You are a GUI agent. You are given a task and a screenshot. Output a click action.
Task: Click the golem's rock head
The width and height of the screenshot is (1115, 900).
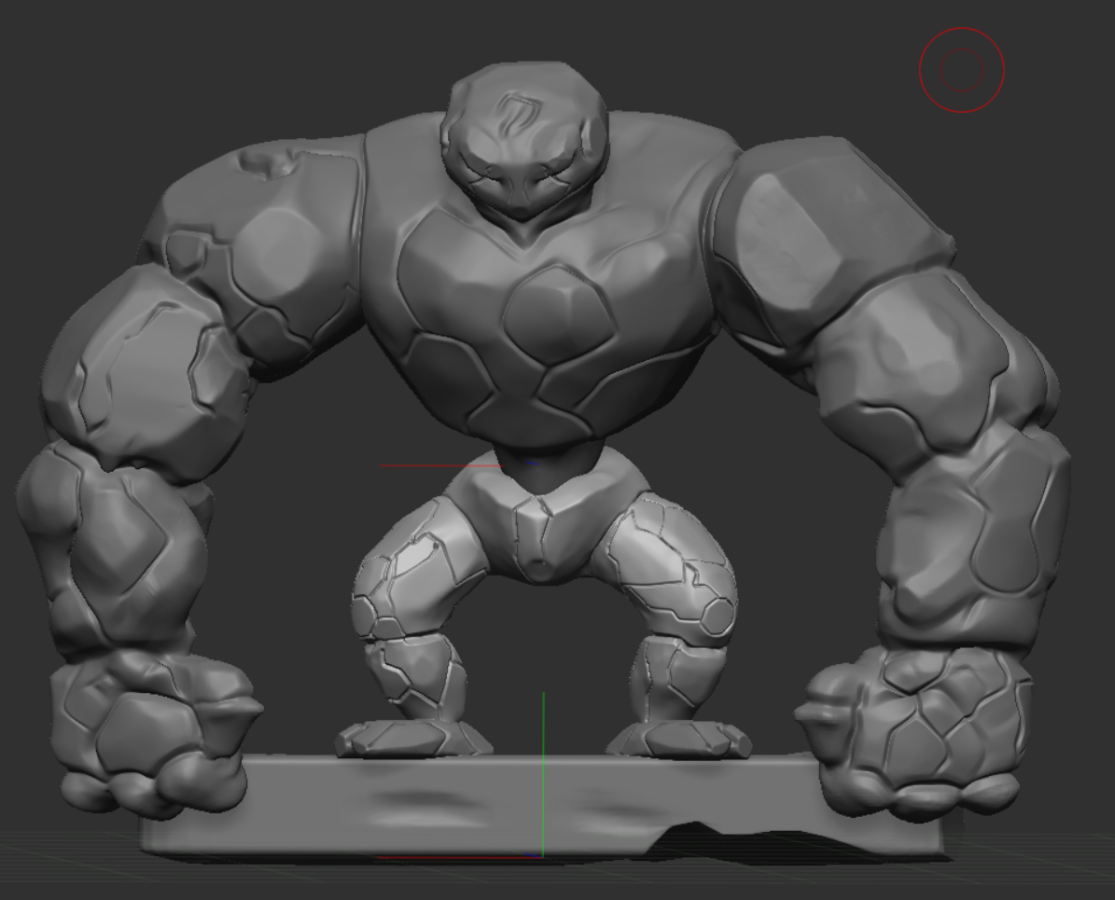525,140
